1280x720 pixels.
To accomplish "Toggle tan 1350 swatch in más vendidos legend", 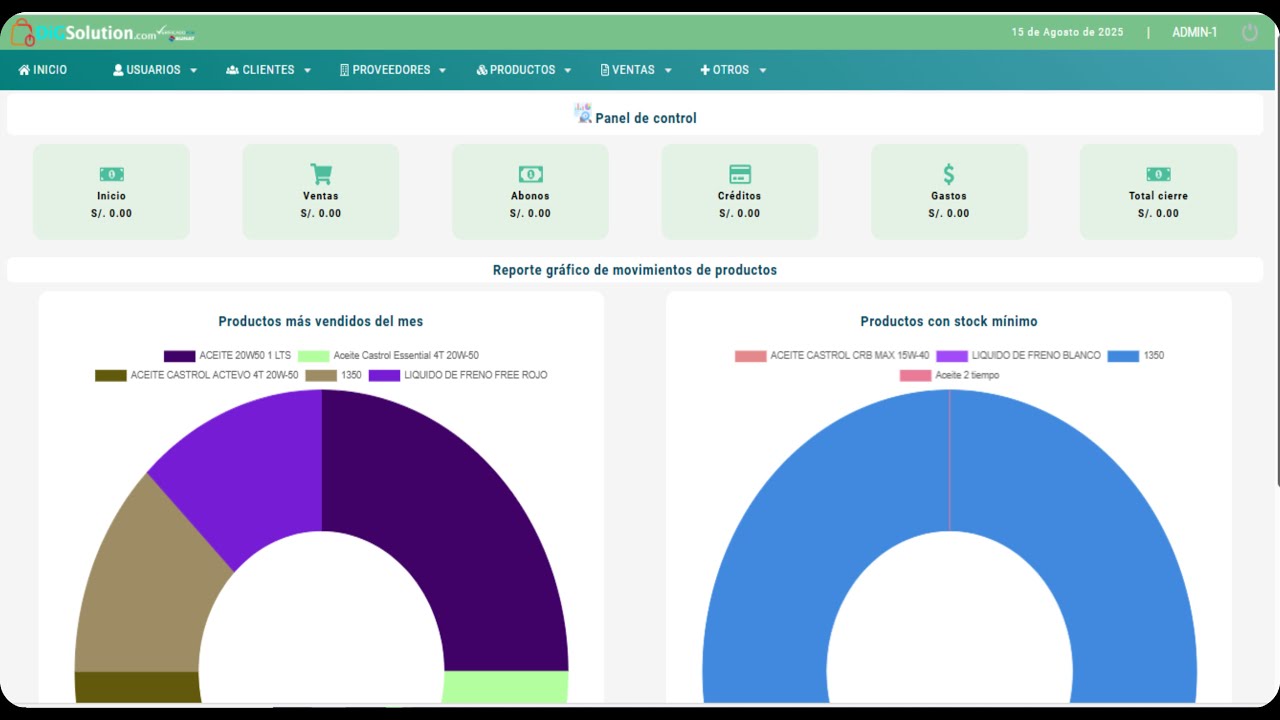I will point(321,376).
